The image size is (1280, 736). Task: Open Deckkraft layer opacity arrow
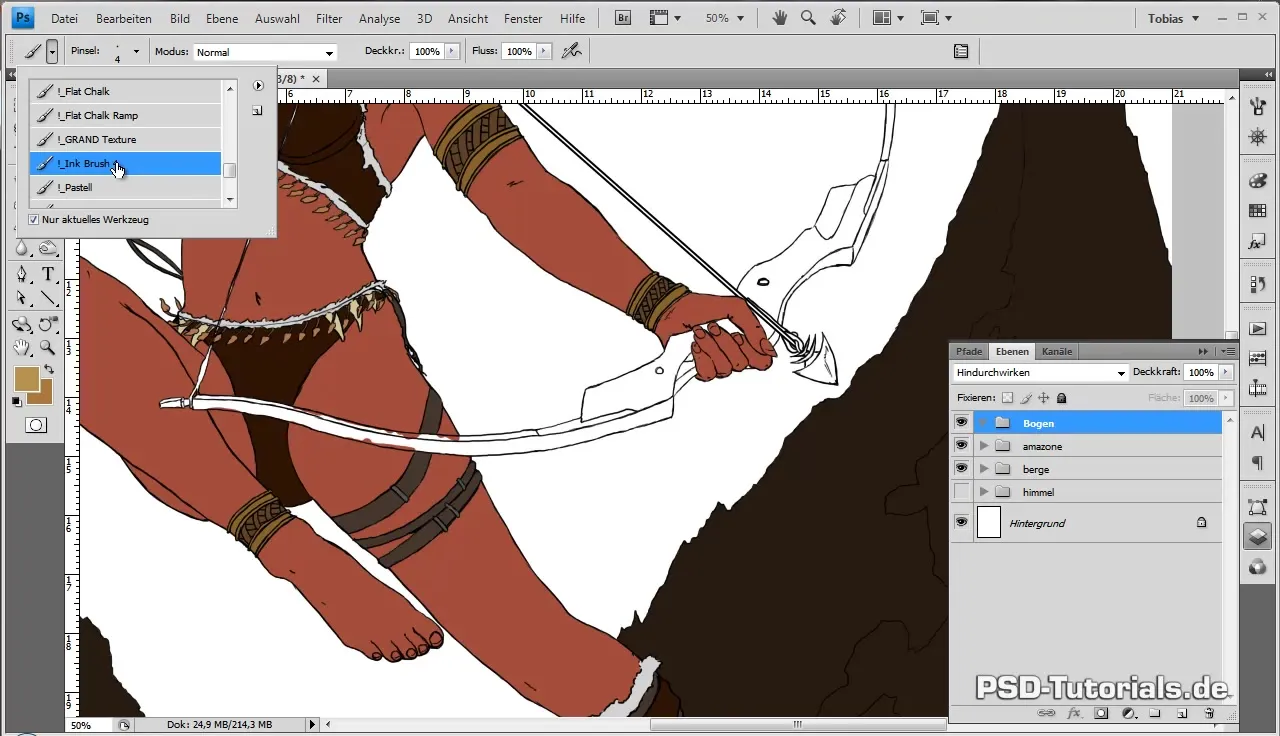pos(1226,372)
